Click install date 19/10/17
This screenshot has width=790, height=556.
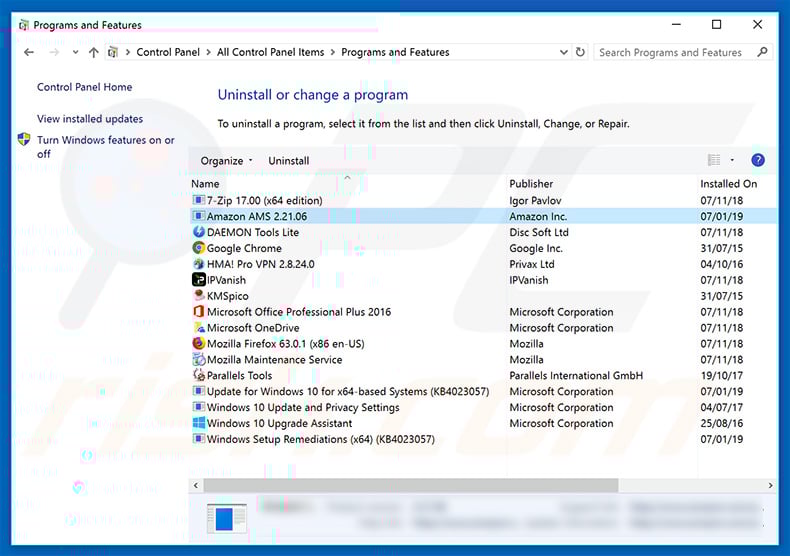(721, 376)
